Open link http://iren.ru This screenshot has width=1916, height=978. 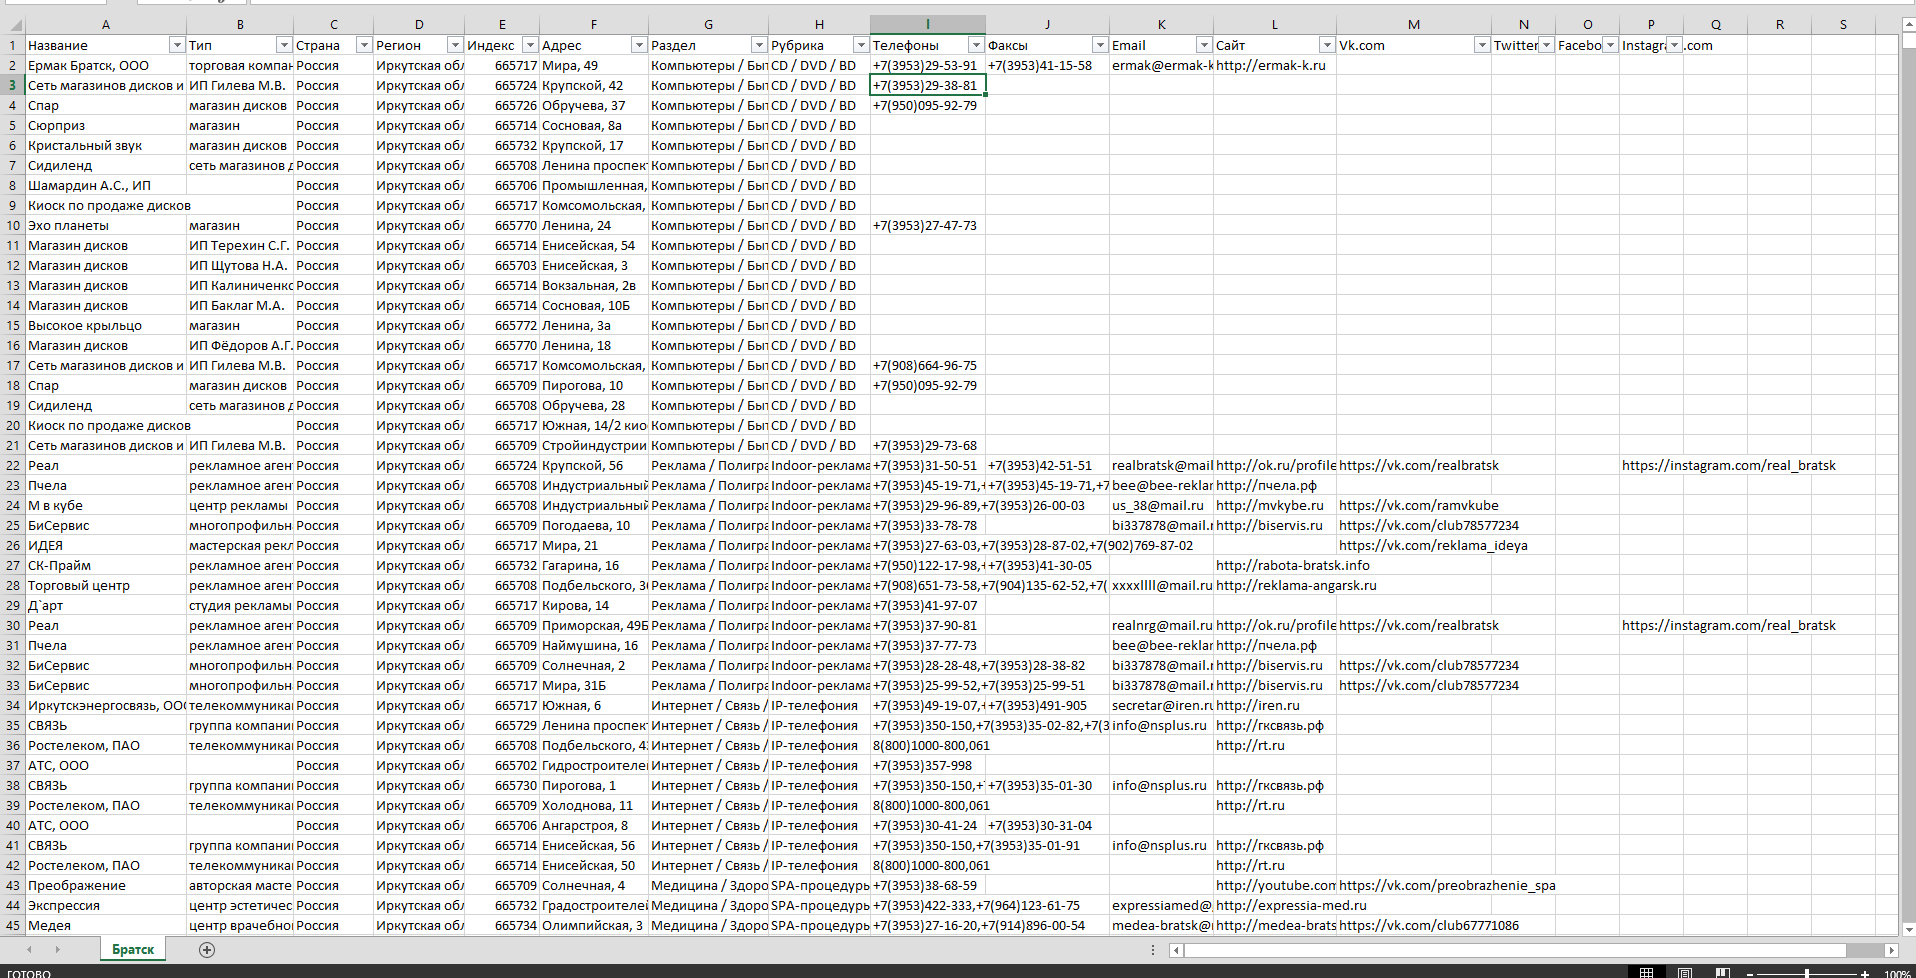(x=1258, y=705)
